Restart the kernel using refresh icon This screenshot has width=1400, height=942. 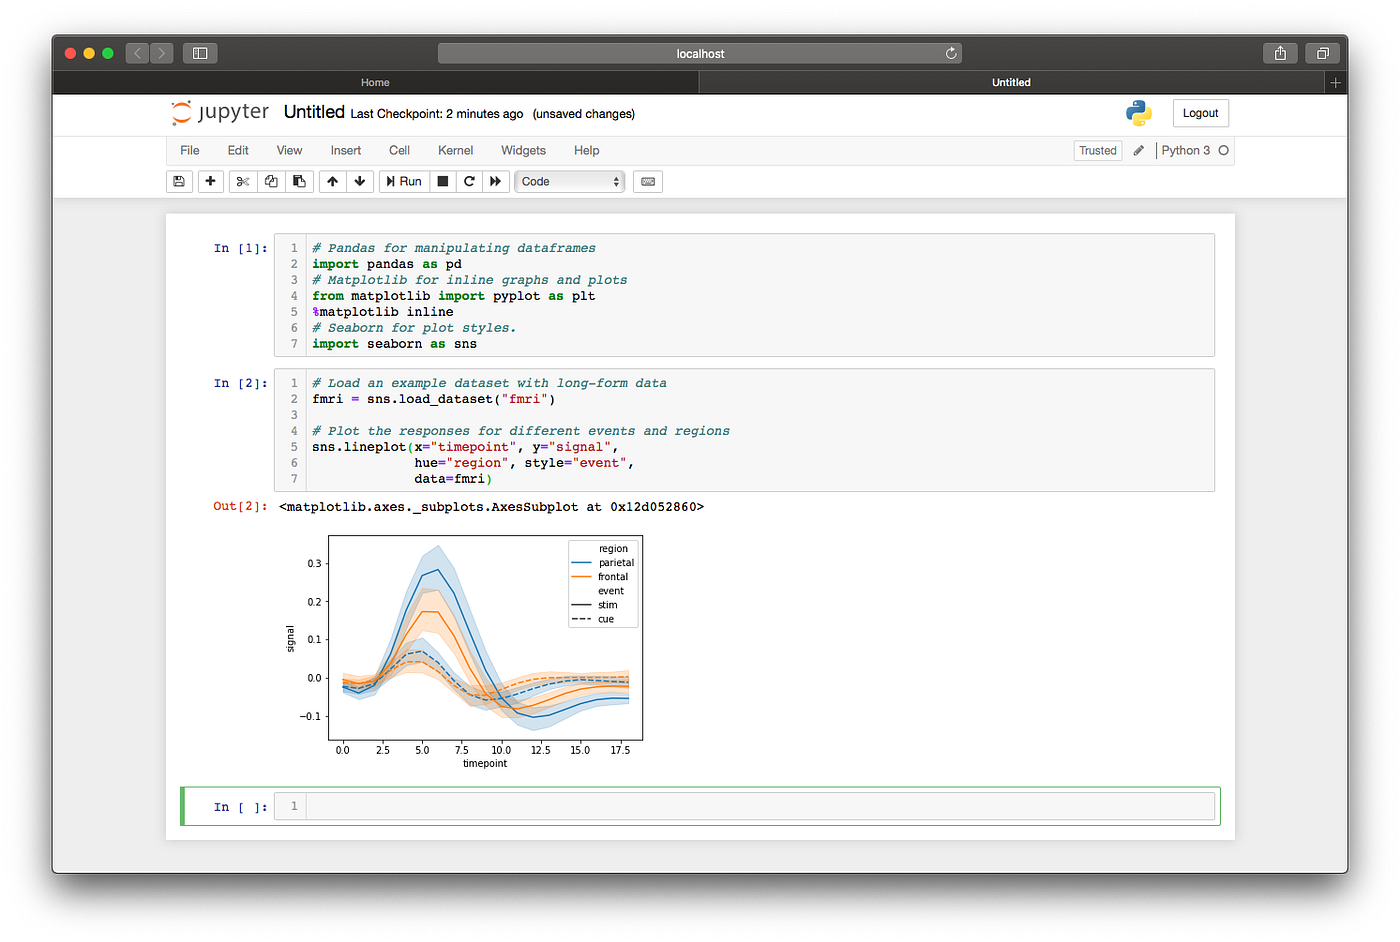pos(468,181)
